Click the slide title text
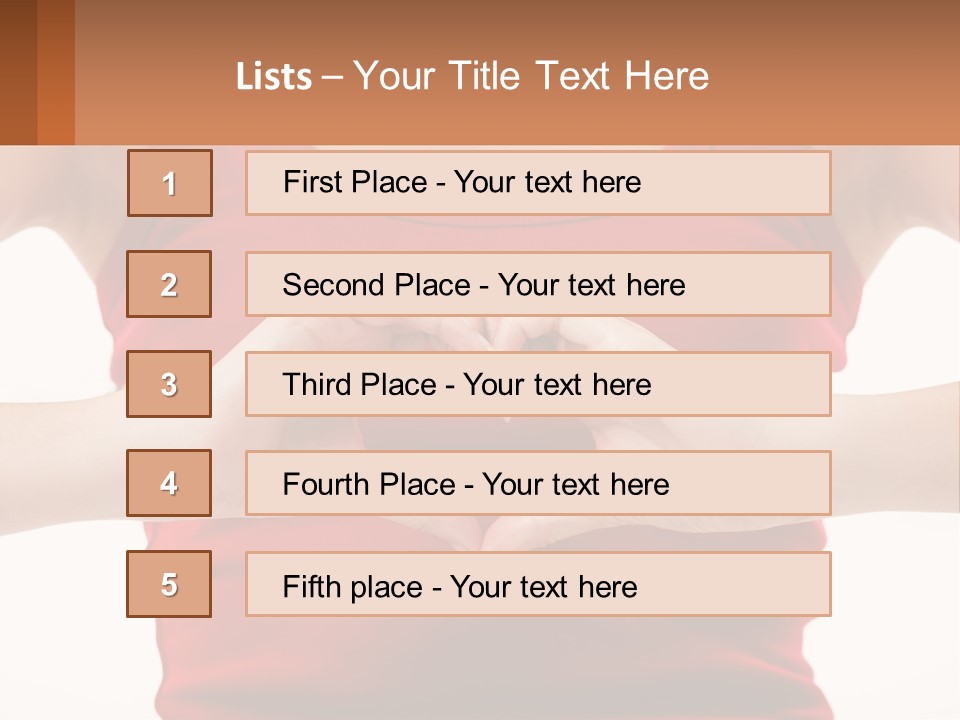 click(472, 77)
